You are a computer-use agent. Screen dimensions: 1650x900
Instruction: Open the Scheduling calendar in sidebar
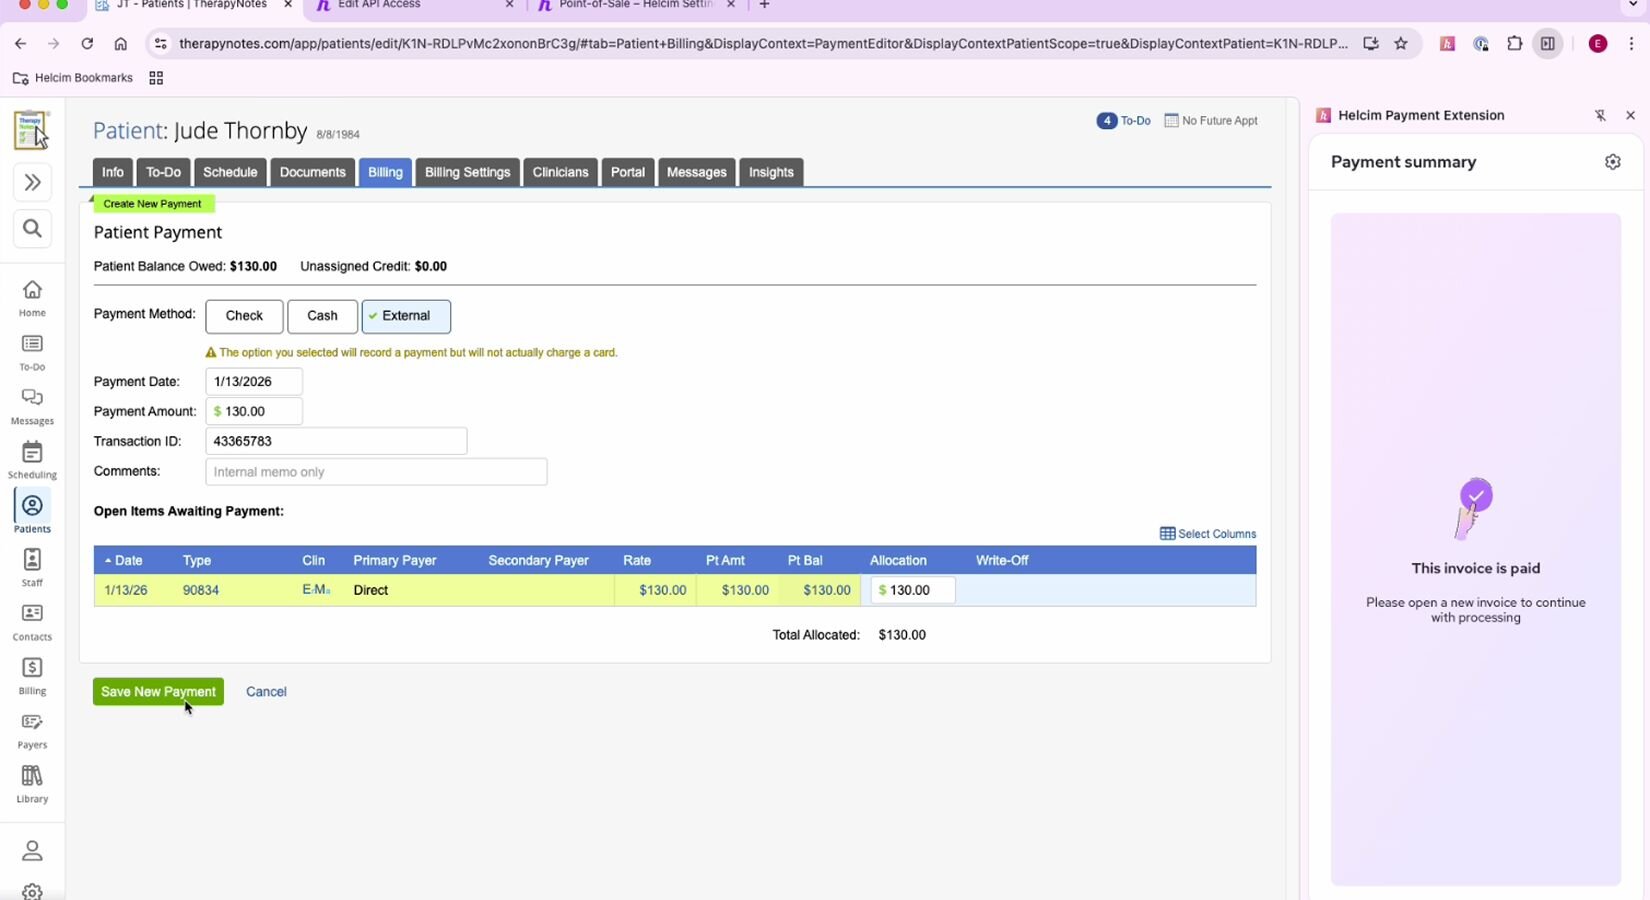coord(32,459)
